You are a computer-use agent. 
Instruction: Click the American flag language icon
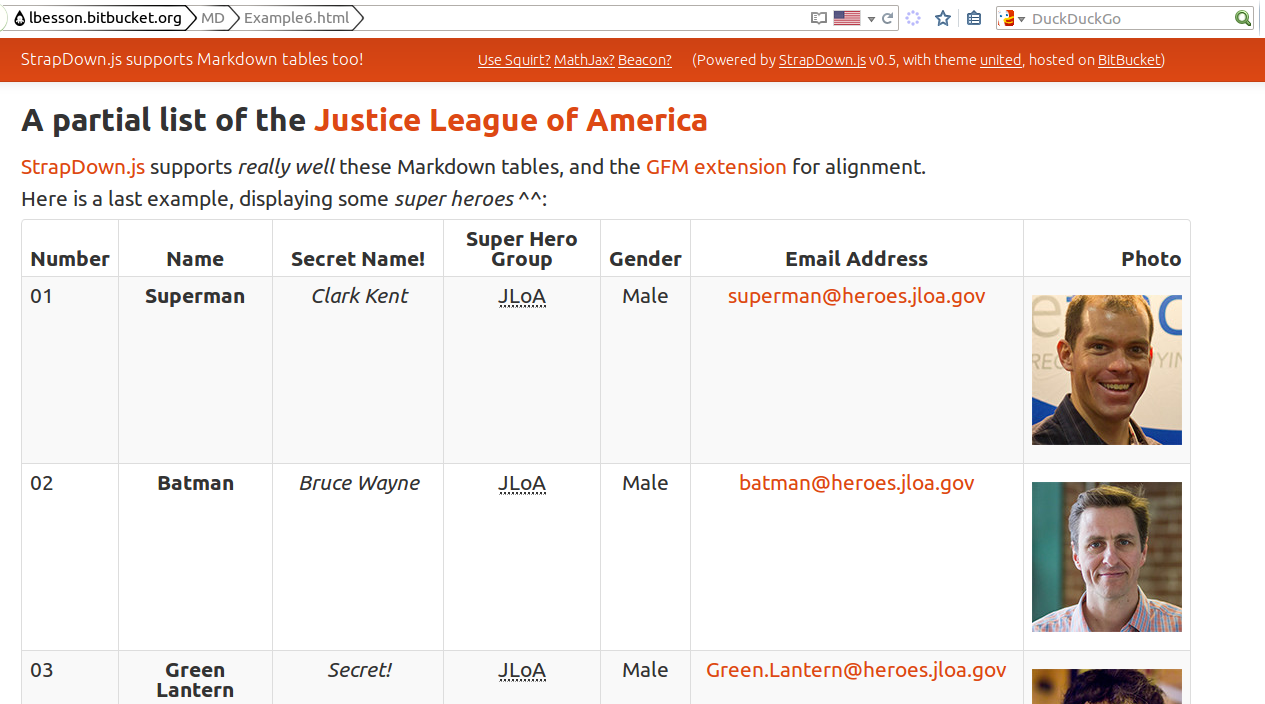click(846, 17)
